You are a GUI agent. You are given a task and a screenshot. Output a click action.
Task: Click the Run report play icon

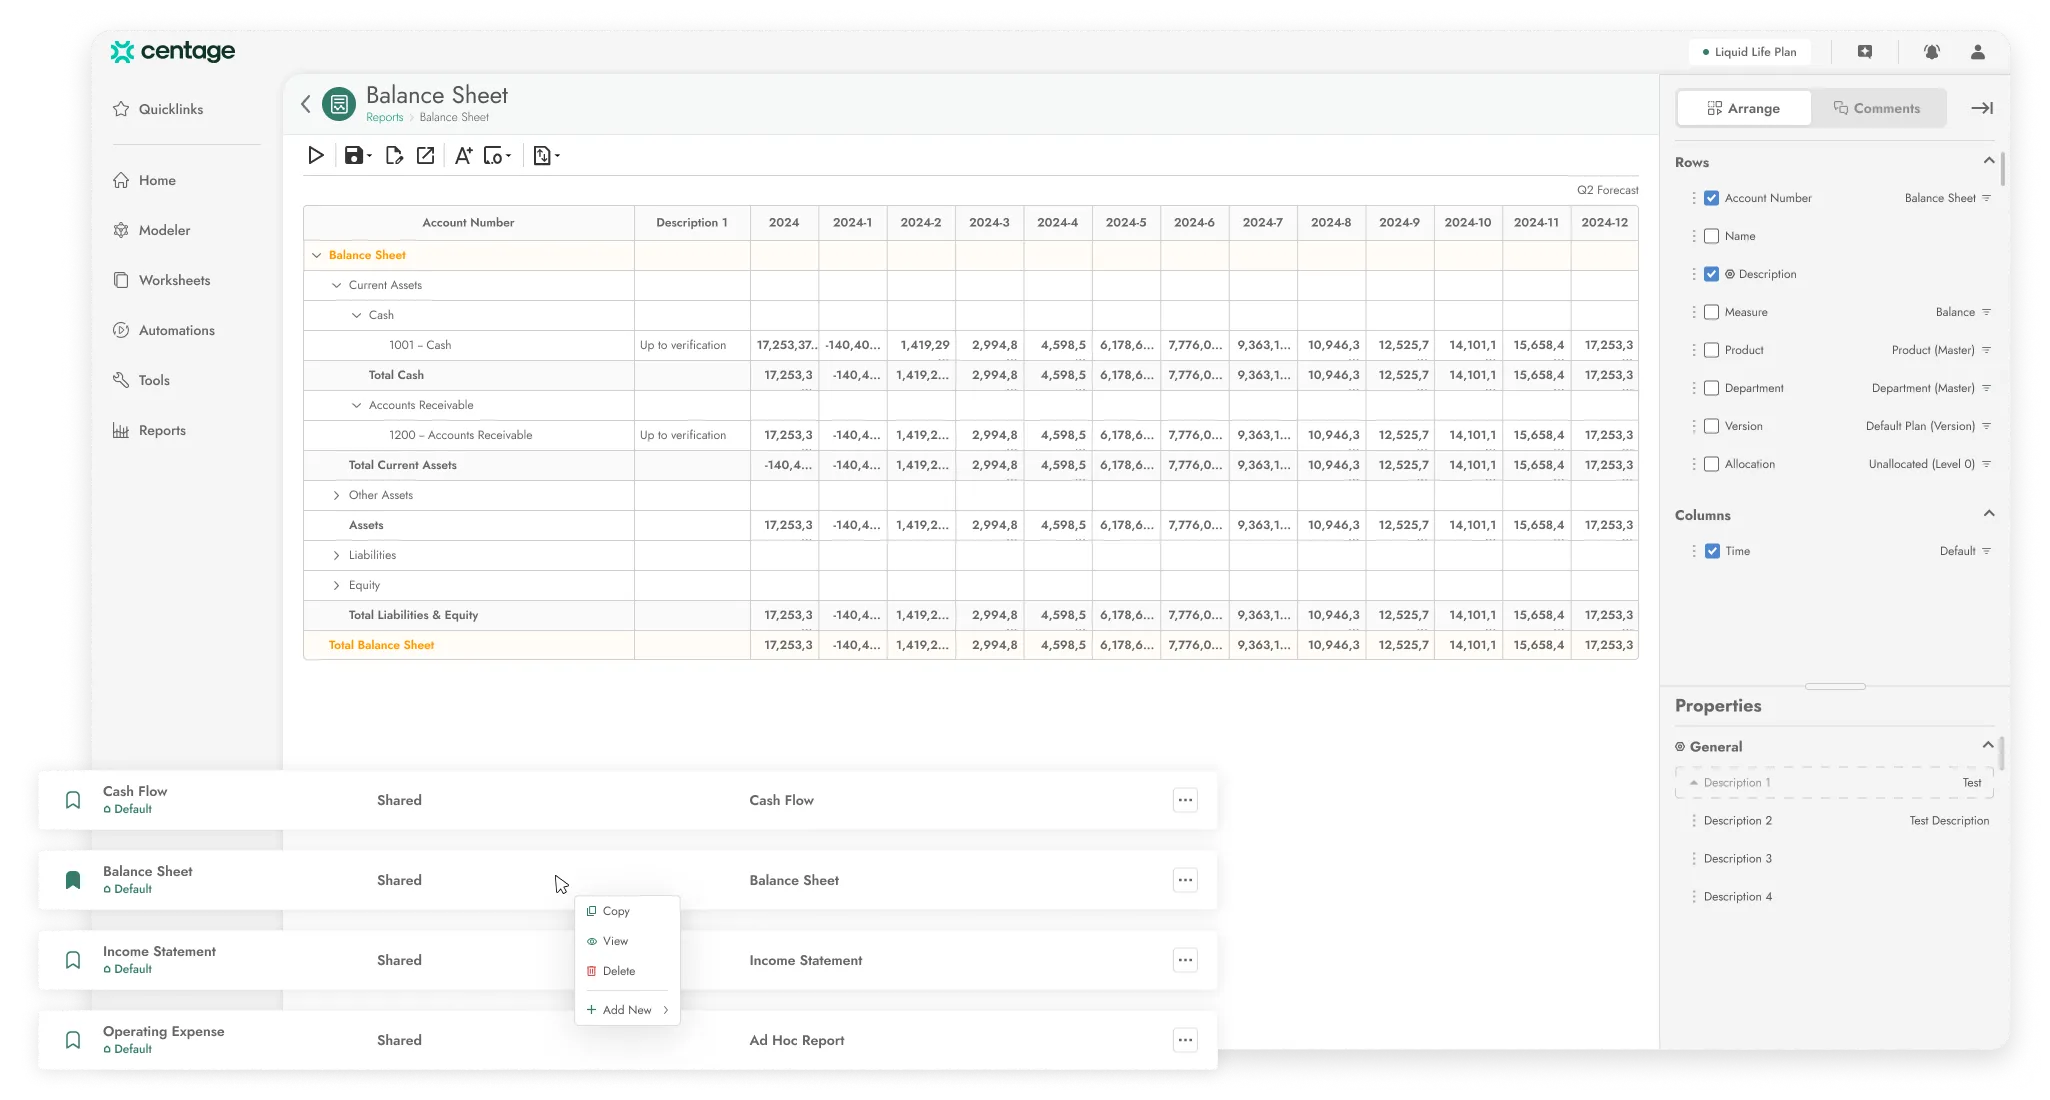tap(316, 155)
